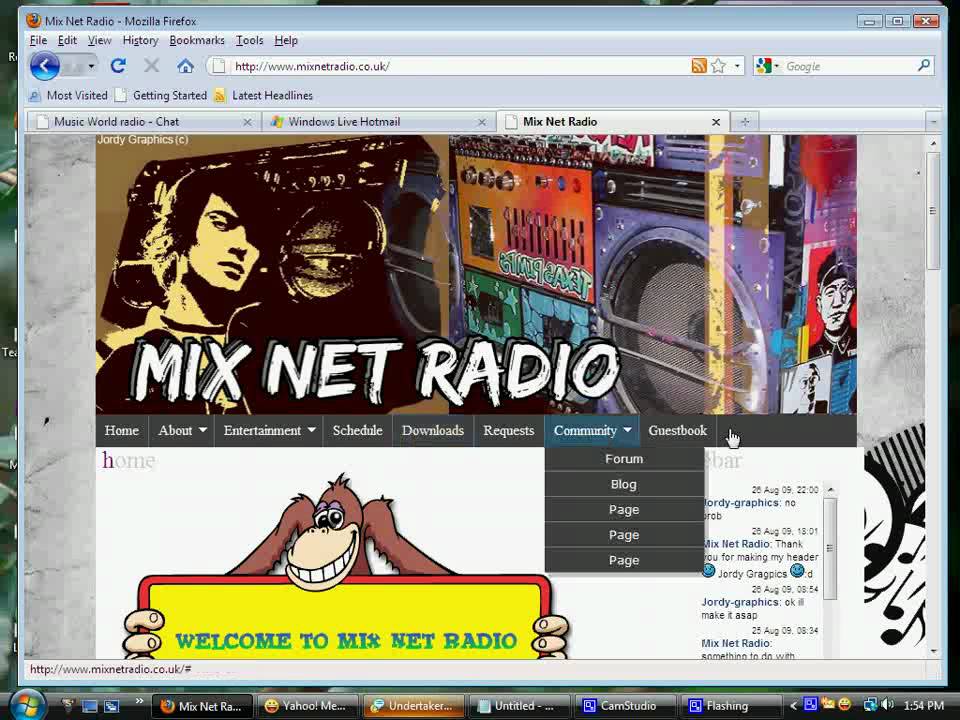Viewport: 960px width, 720px height.
Task: Expand the Entertainment nav menu
Action: (269, 430)
